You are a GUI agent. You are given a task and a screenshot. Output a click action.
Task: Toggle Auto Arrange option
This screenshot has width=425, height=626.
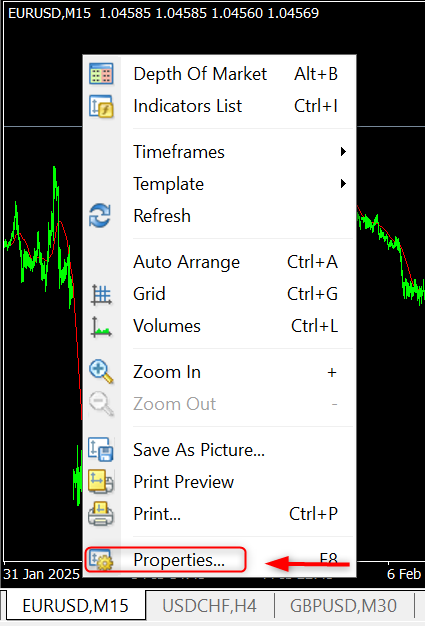(219, 262)
